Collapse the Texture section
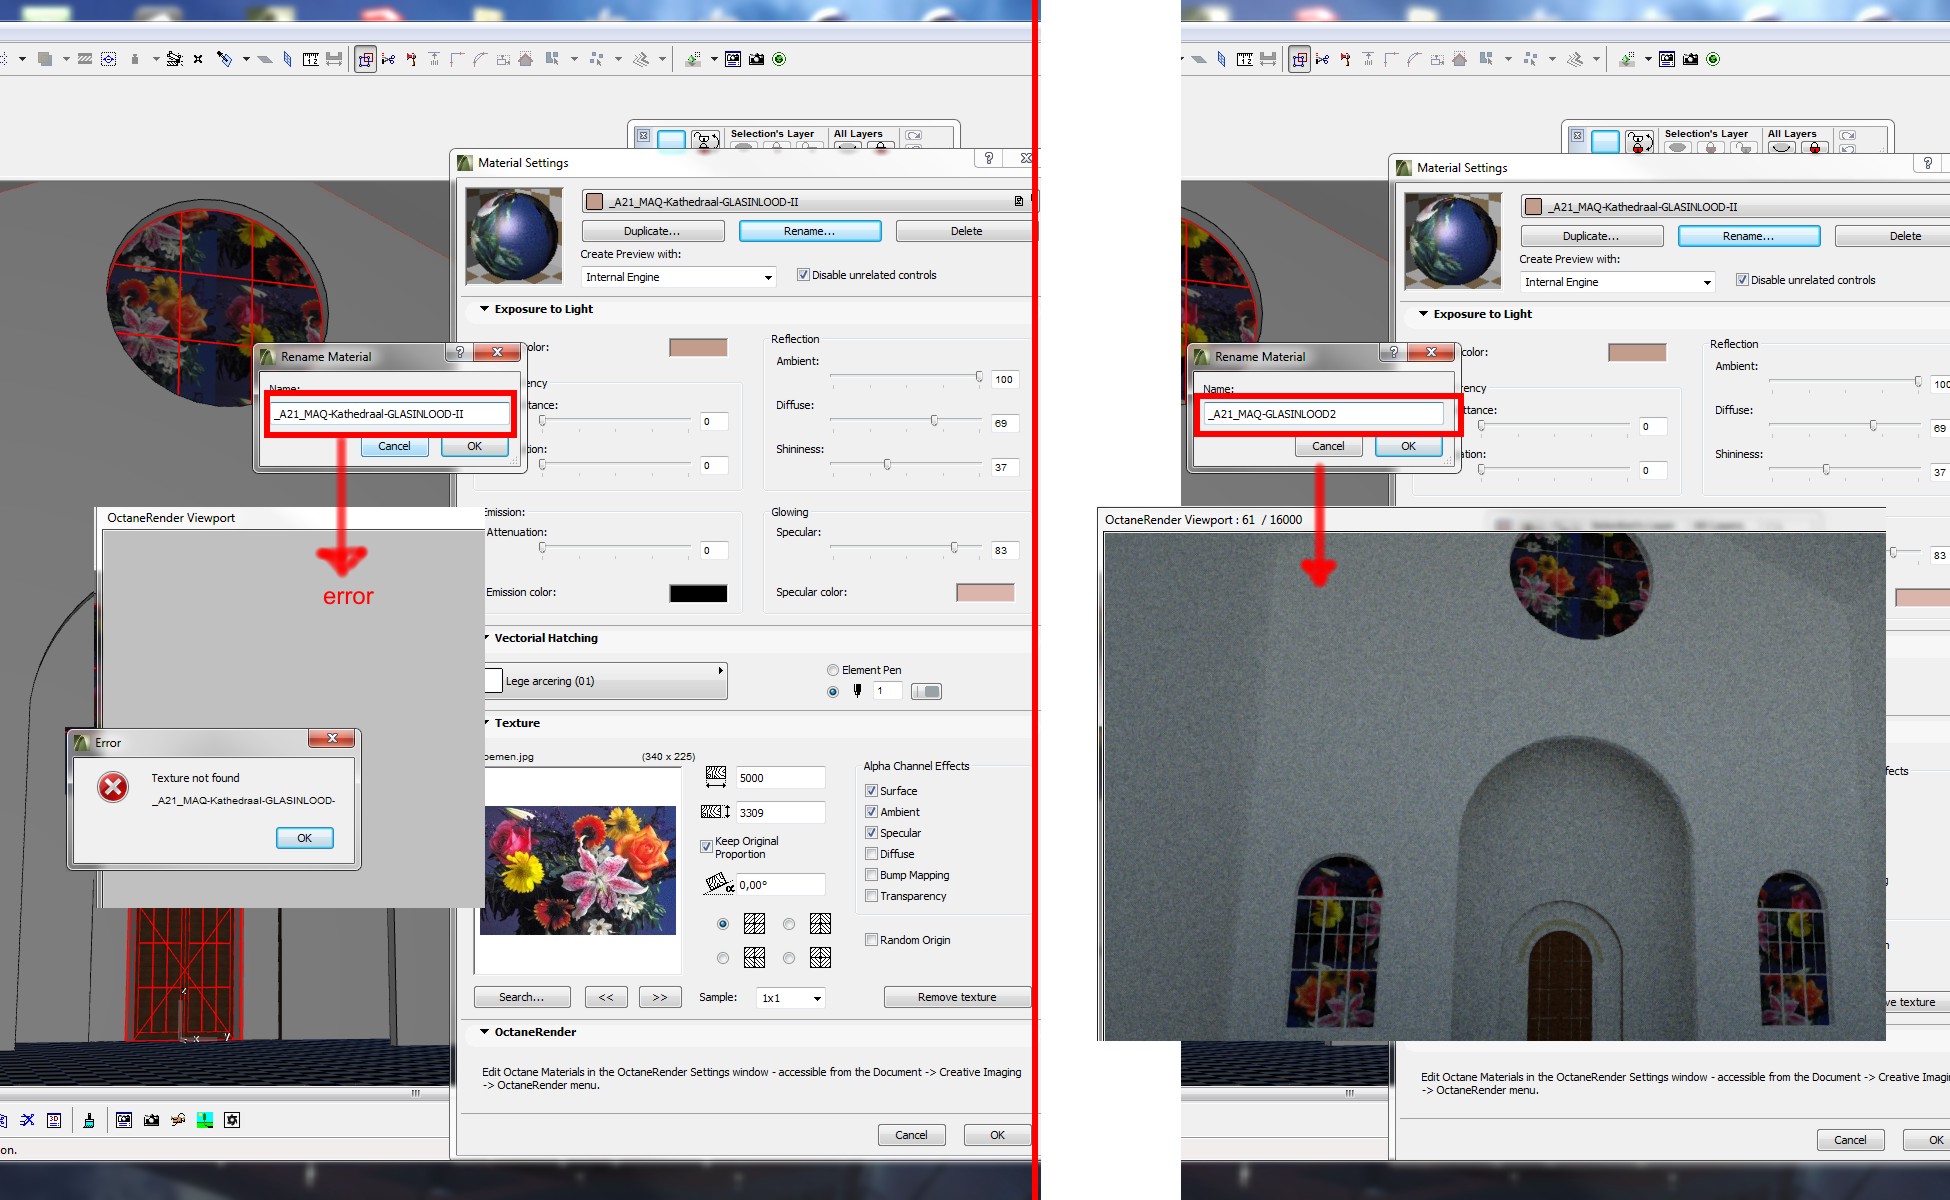 pos(487,723)
